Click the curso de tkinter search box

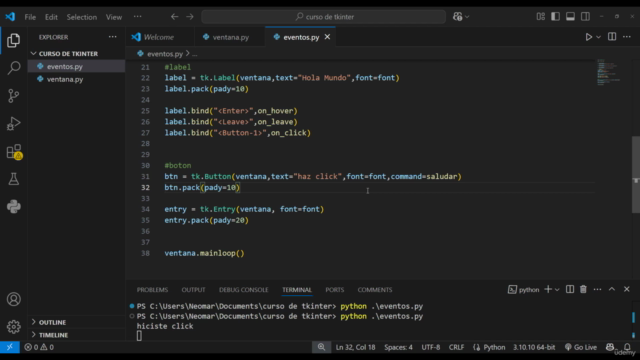click(x=324, y=17)
